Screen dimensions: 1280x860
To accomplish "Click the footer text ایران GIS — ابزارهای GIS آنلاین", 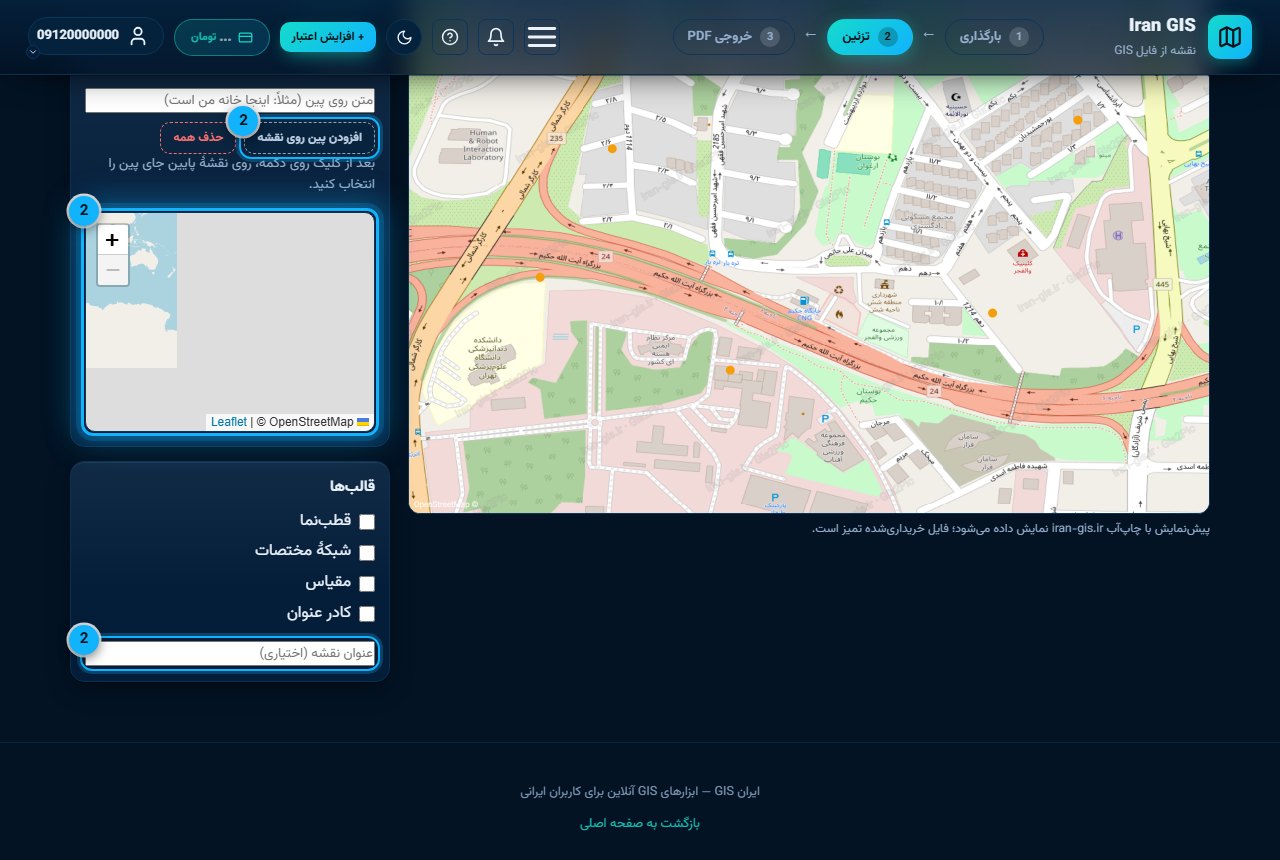I will 640,792.
